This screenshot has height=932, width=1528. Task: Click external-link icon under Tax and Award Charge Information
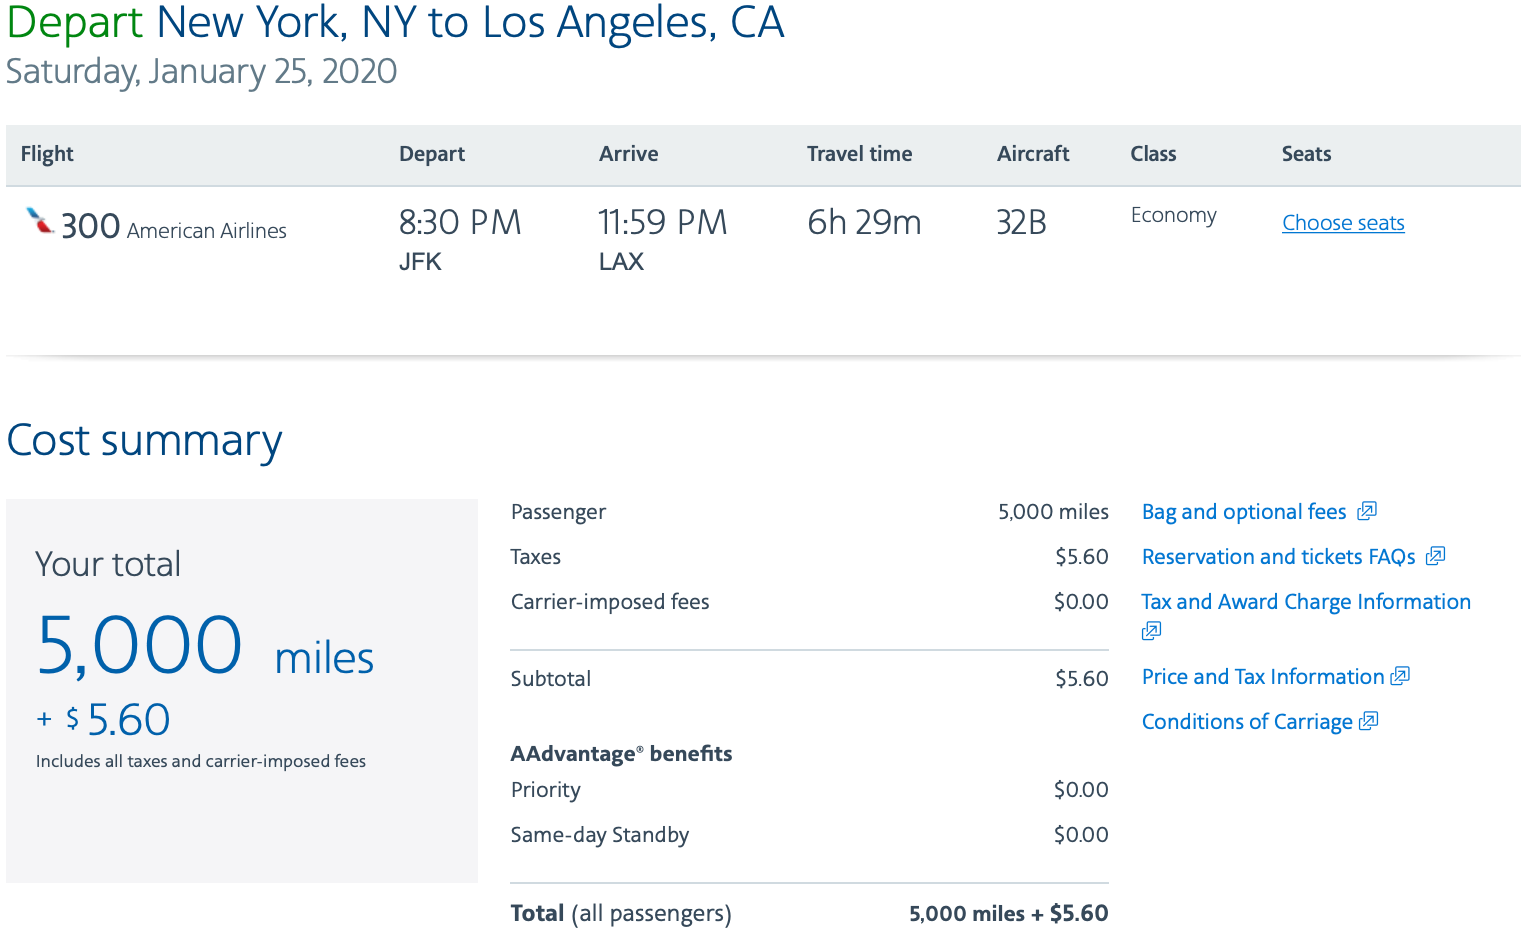coord(1152,631)
